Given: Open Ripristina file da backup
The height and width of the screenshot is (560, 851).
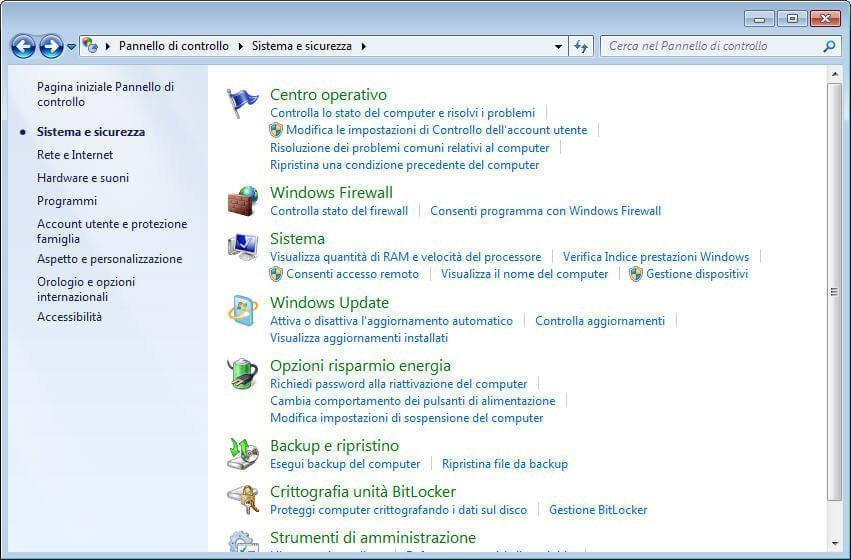Looking at the screenshot, I should [505, 464].
